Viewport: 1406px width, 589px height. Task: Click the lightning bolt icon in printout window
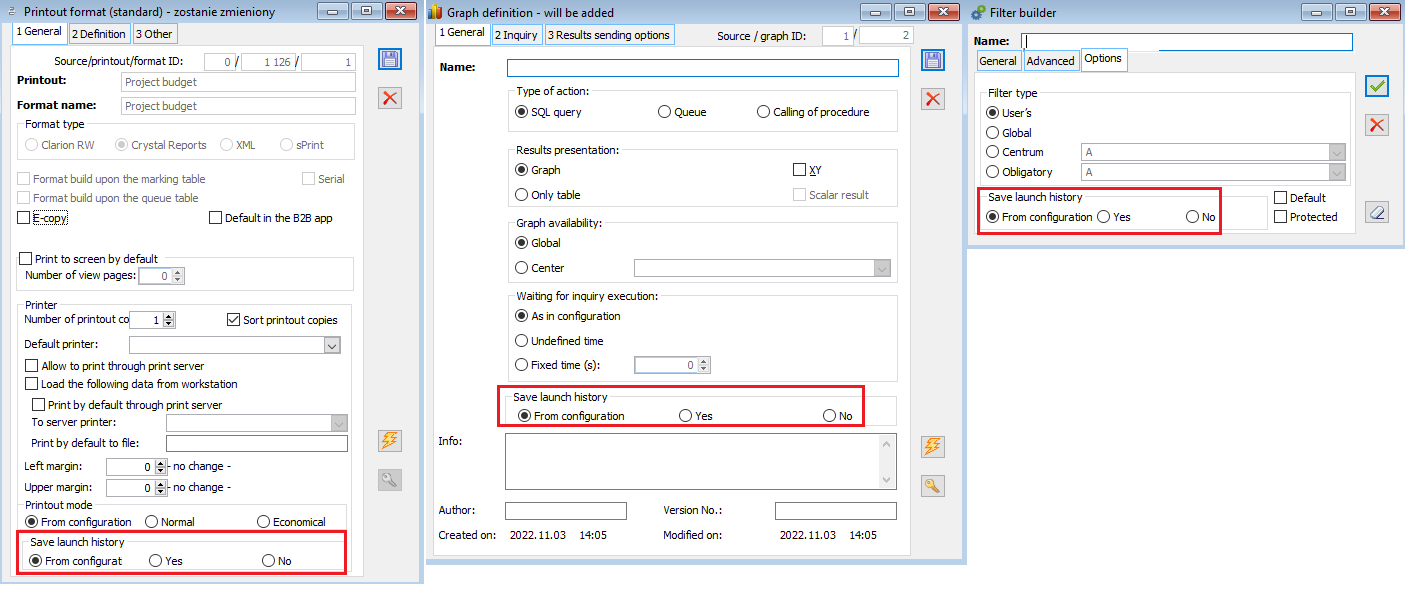pos(390,440)
